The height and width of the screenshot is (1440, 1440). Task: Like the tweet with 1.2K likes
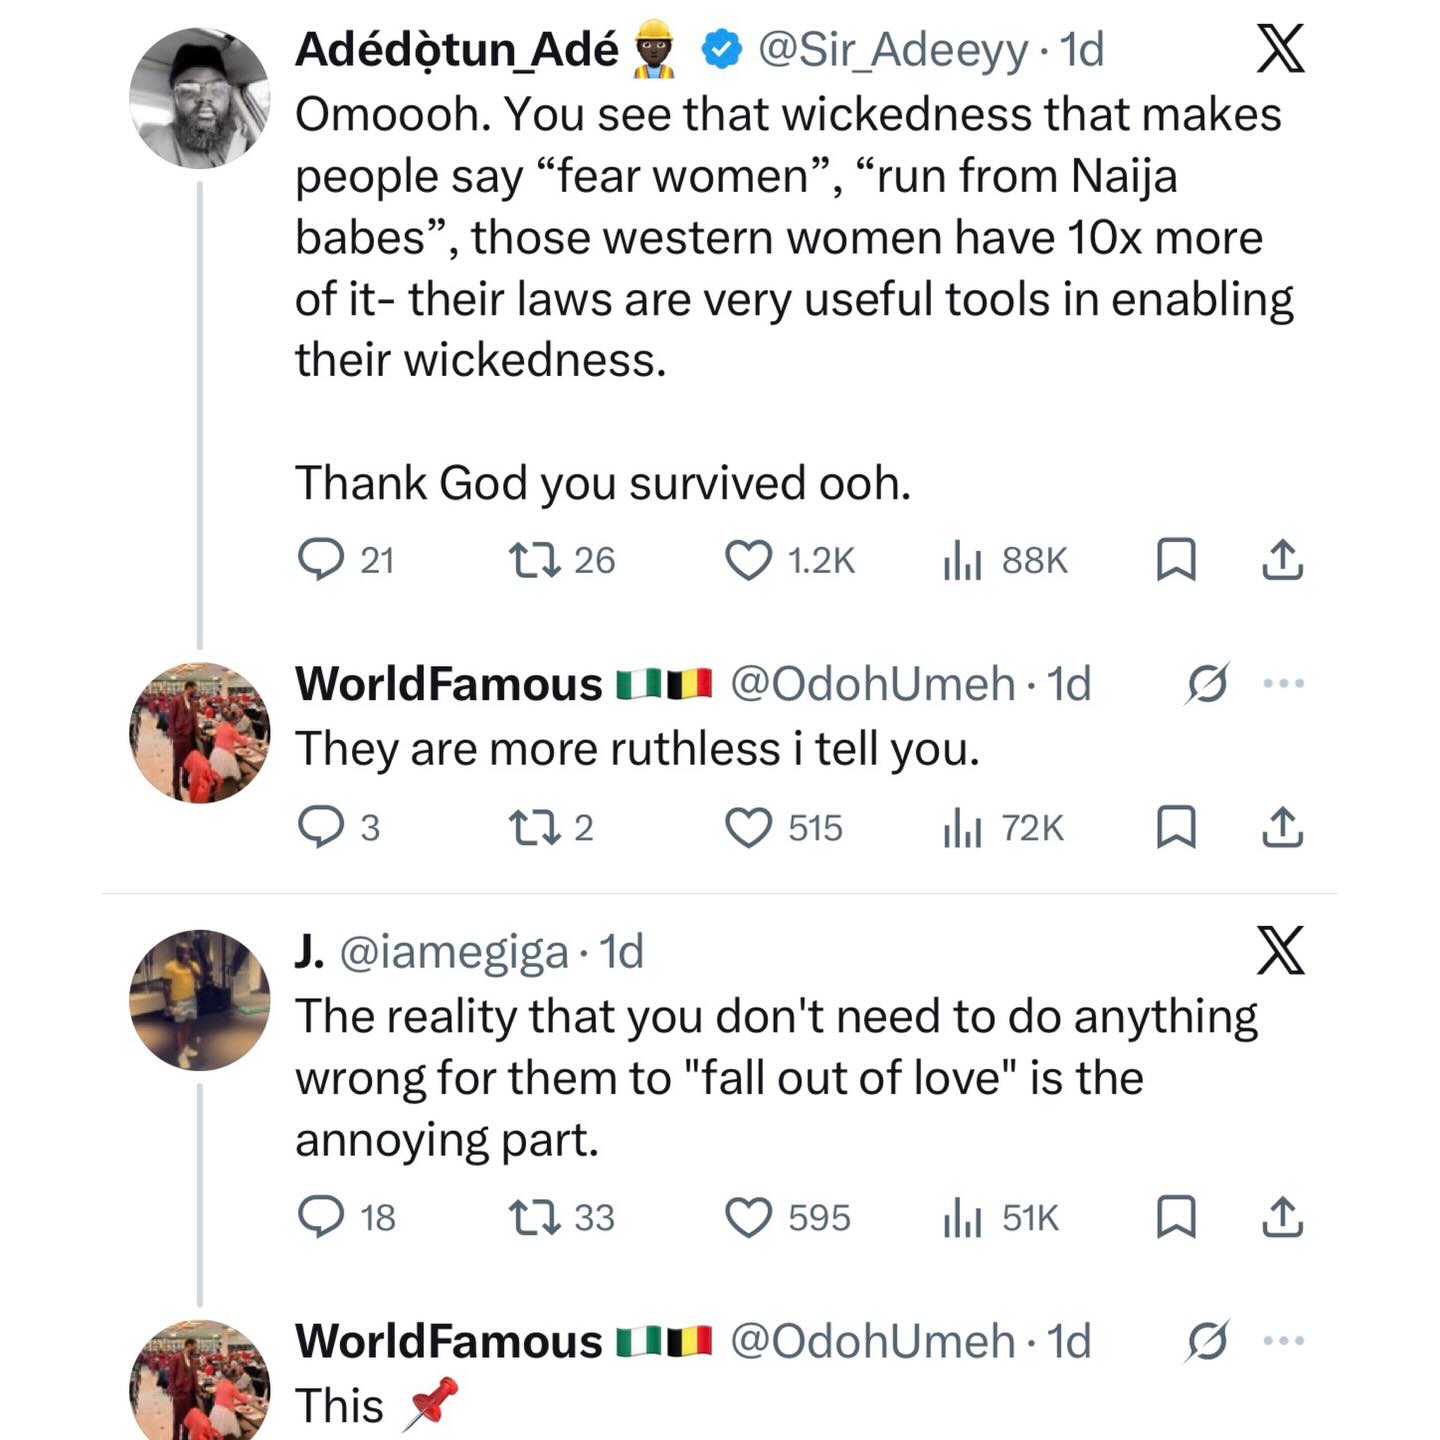click(x=748, y=560)
